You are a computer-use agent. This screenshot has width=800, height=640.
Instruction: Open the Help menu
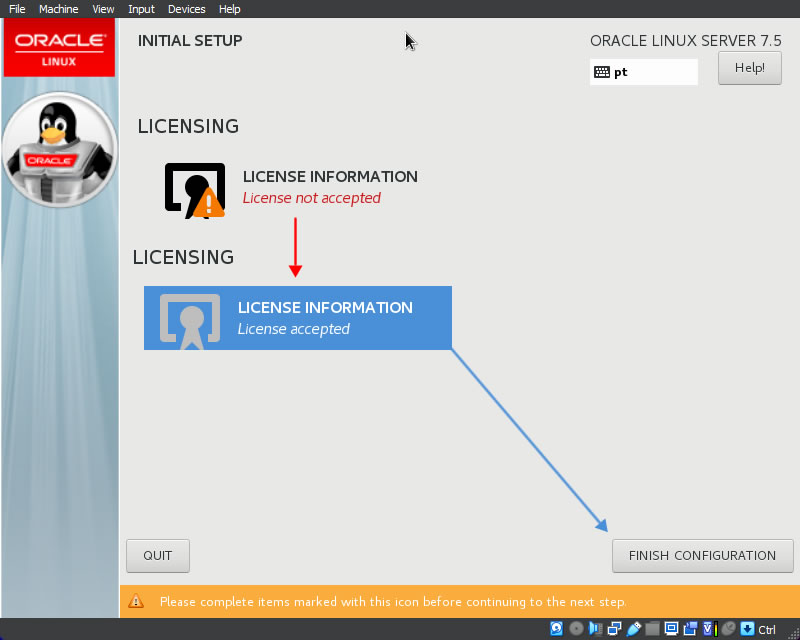click(229, 9)
